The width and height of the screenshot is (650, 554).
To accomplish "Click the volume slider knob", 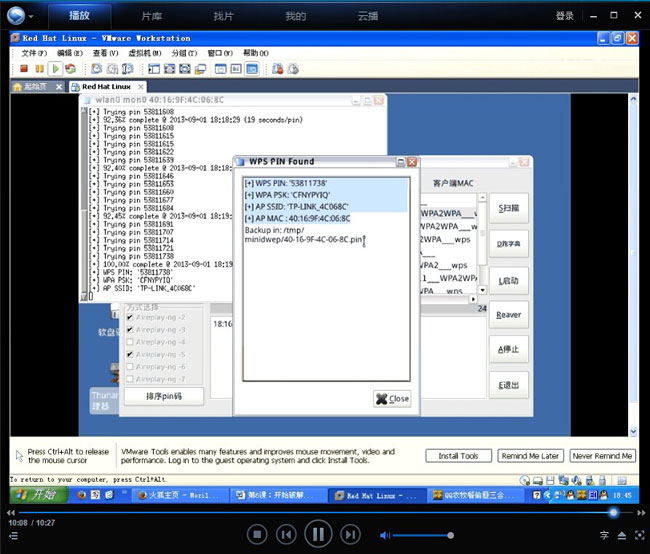I will [451, 535].
